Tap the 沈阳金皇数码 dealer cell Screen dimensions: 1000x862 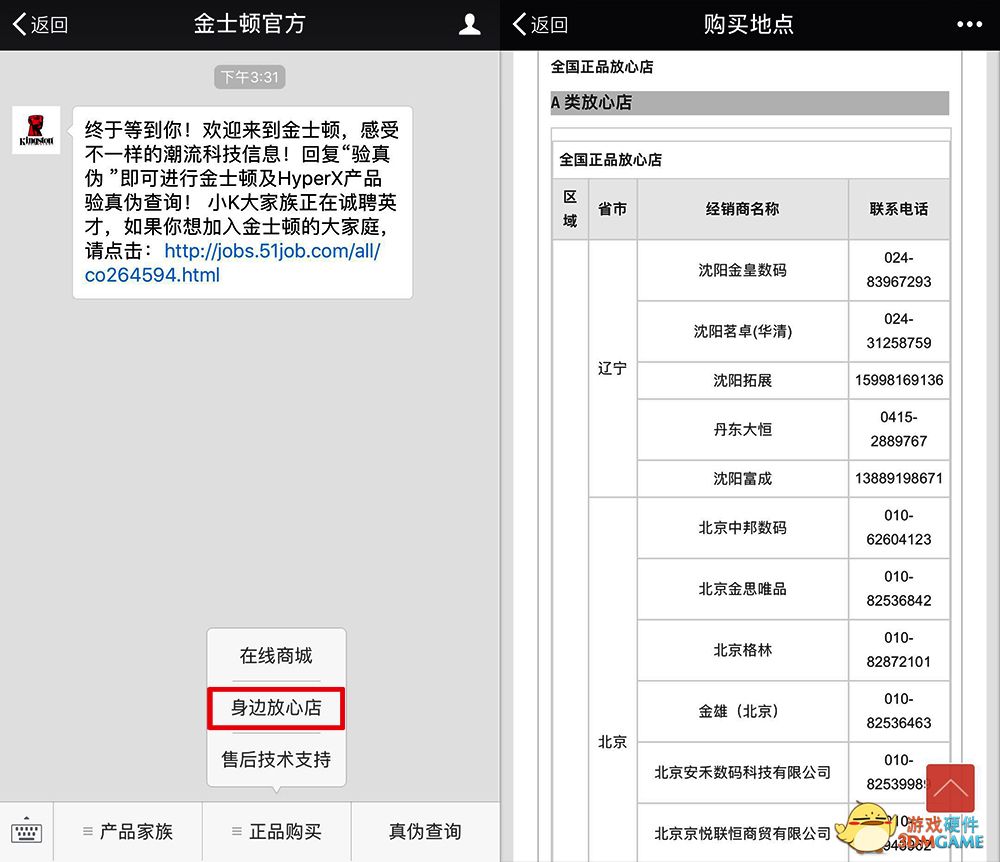tap(742, 270)
